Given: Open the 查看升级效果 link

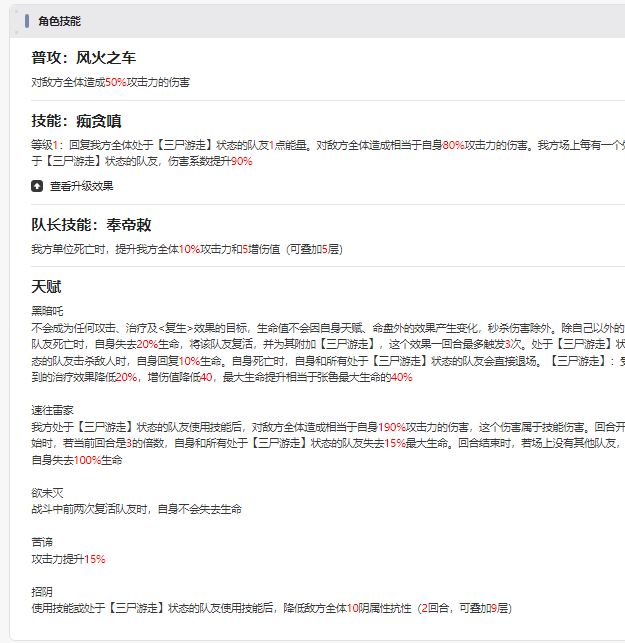Looking at the screenshot, I should tap(82, 186).
